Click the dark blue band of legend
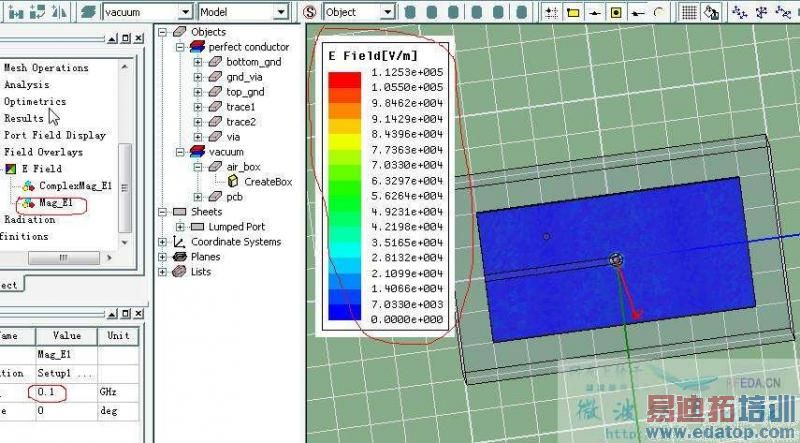This screenshot has width=800, height=443. tap(344, 312)
